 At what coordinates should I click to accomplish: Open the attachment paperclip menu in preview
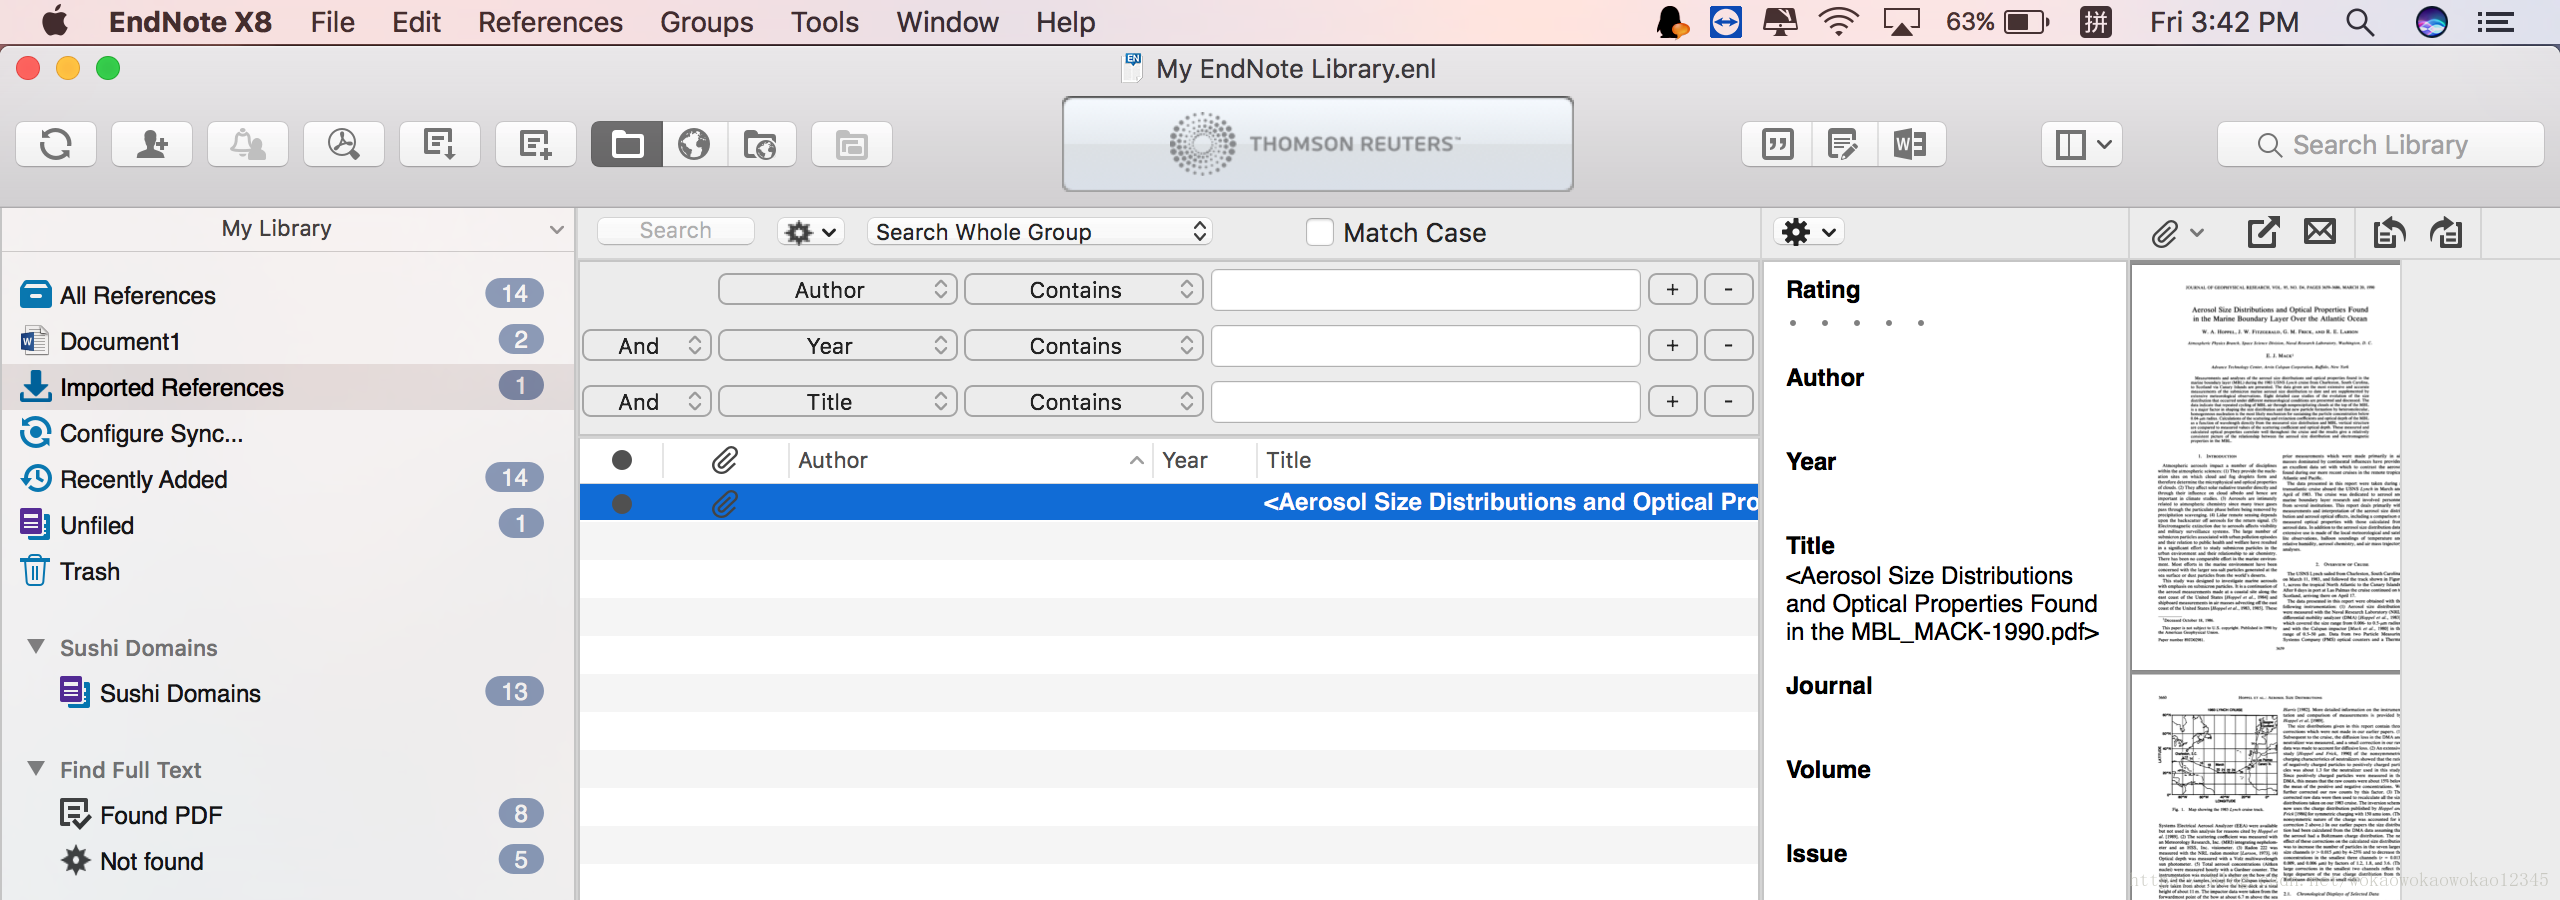2178,233
